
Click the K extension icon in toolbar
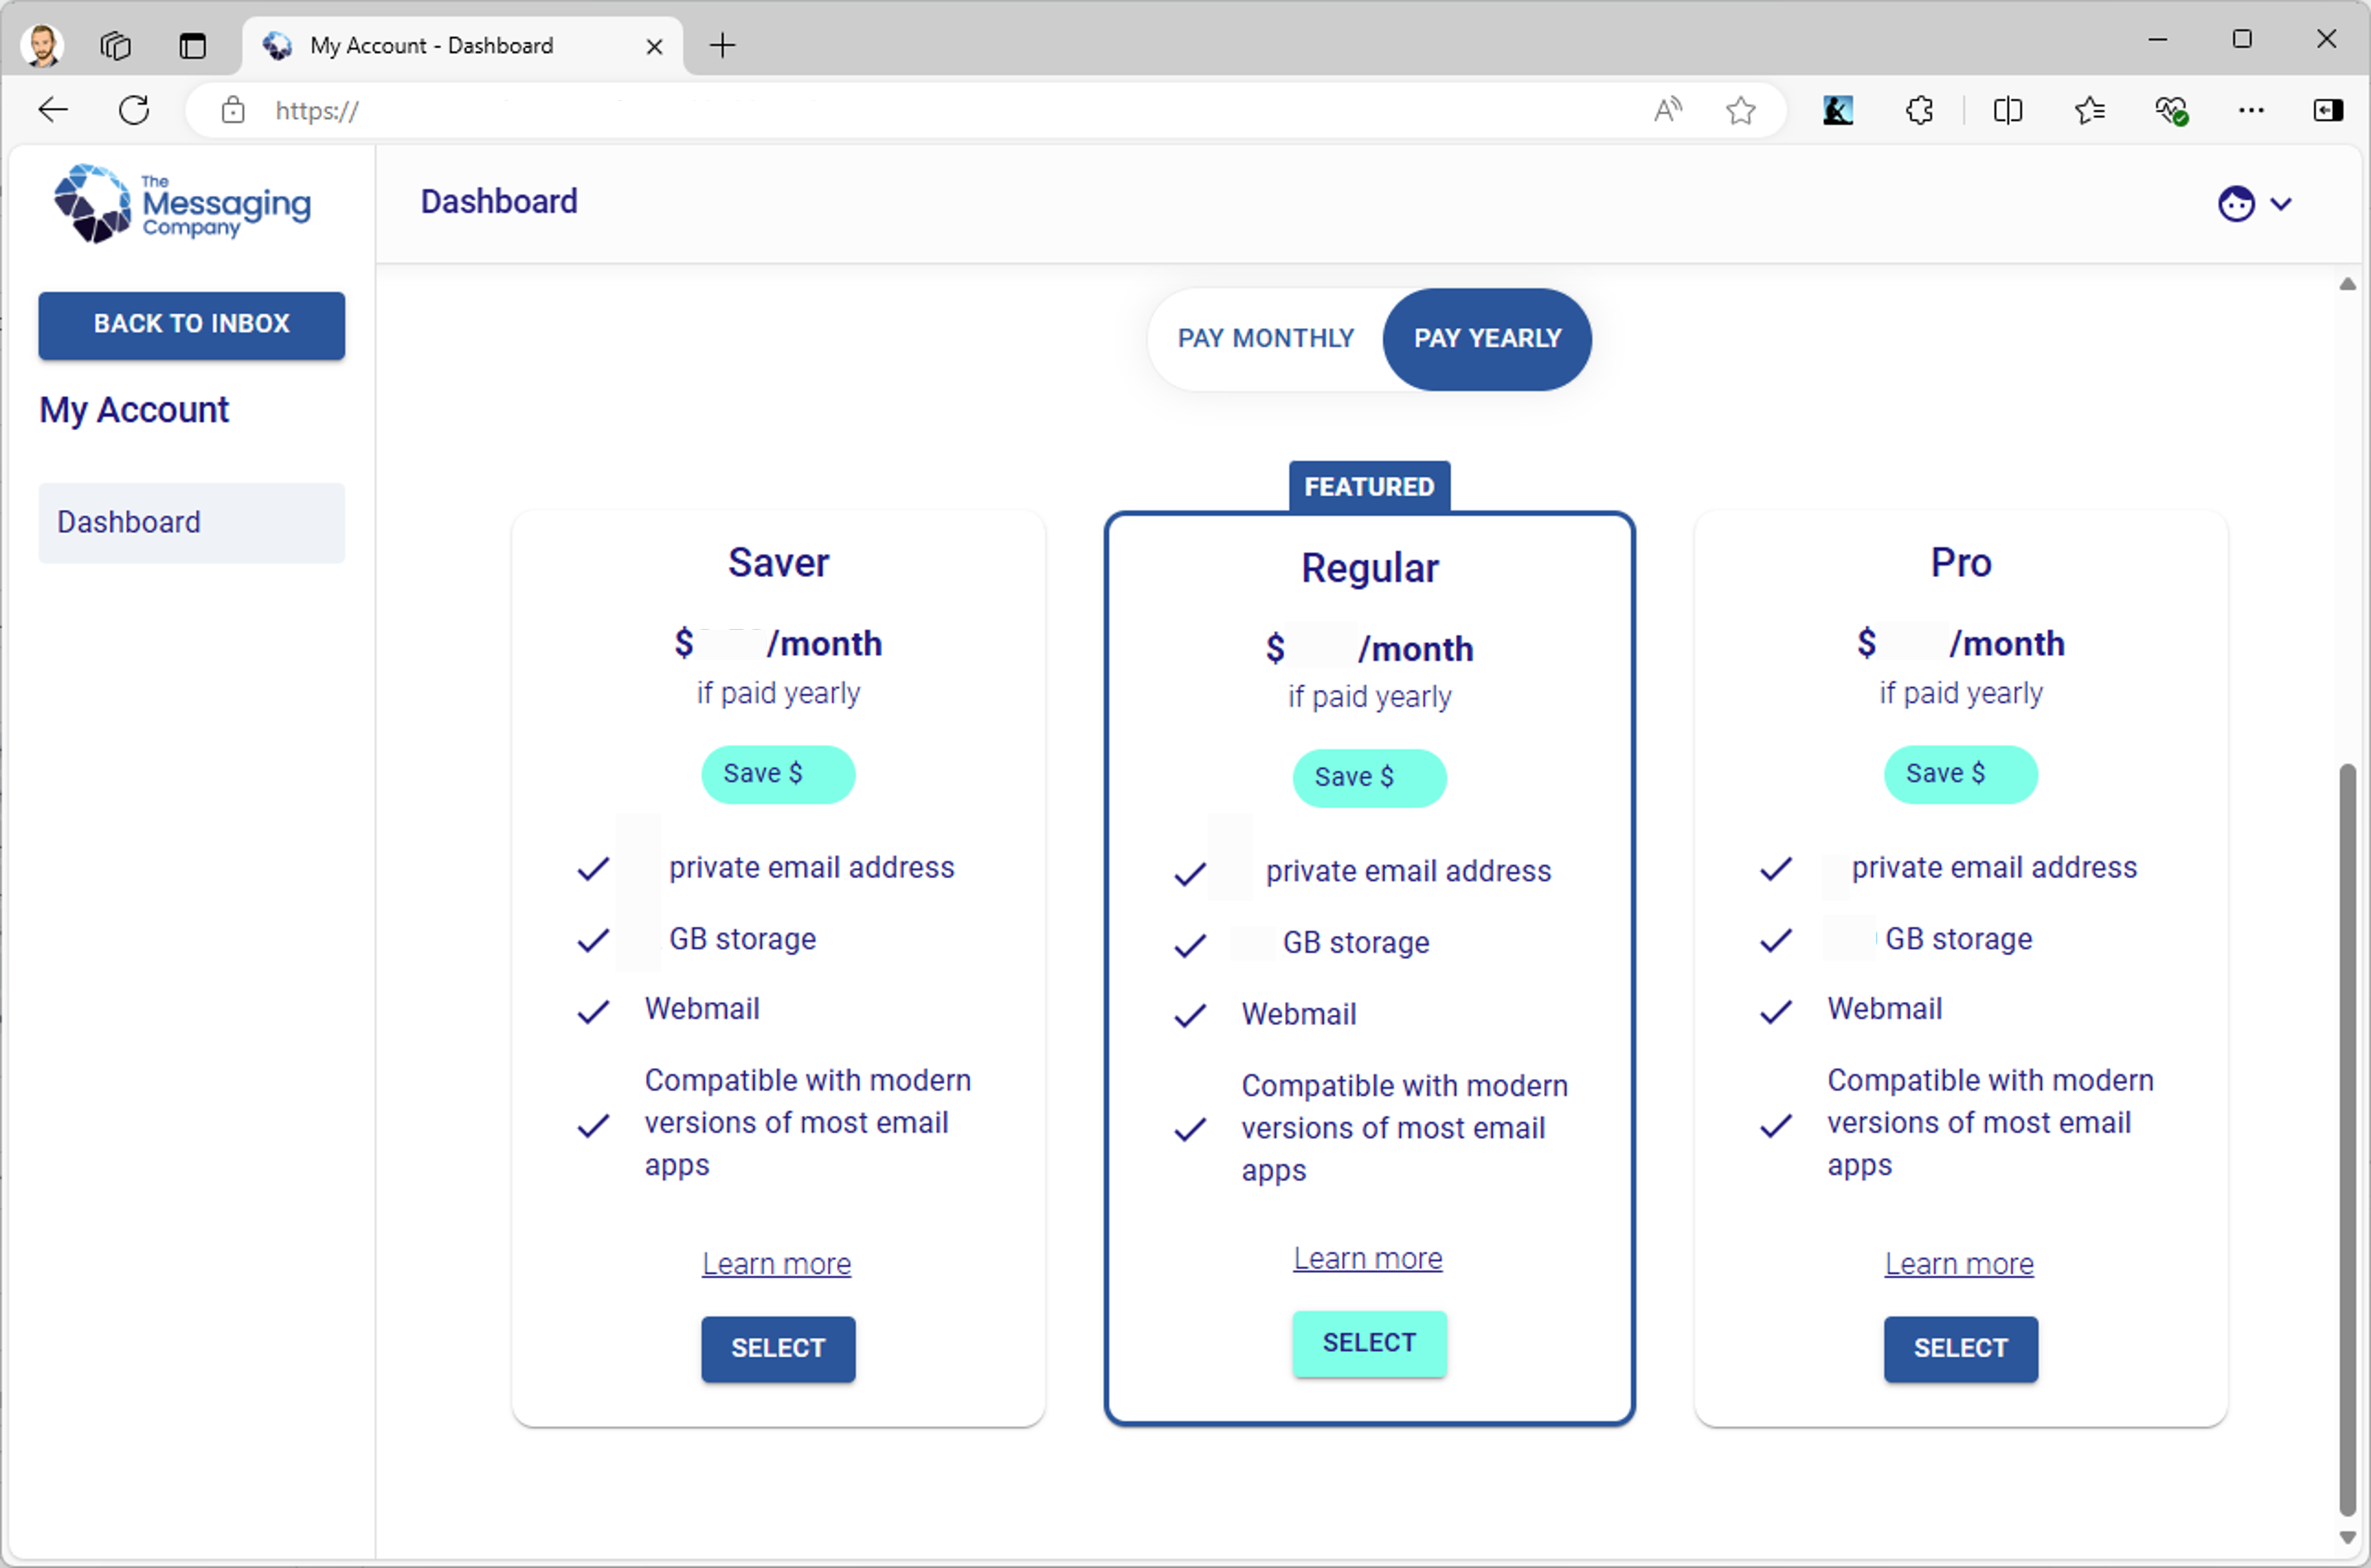(1838, 110)
